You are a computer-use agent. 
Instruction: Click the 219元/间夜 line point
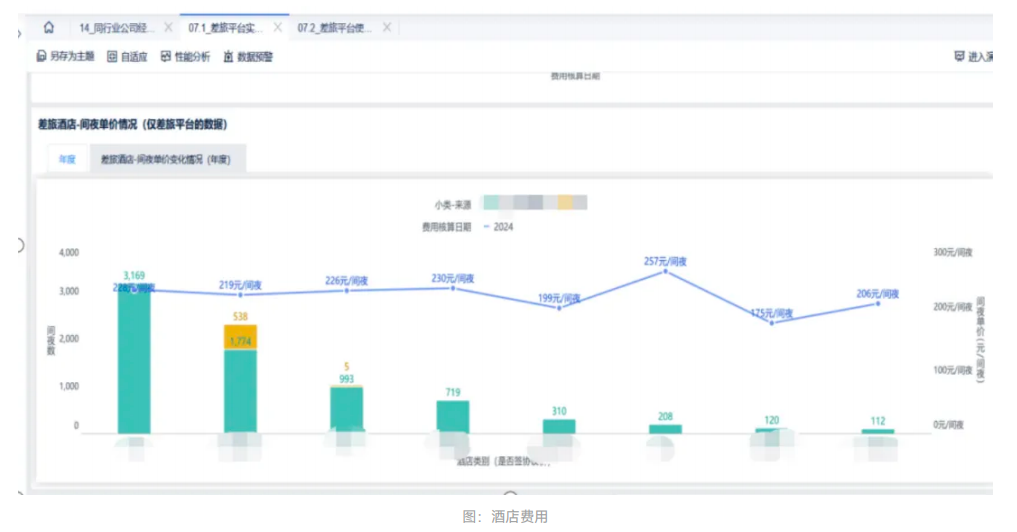click(x=241, y=295)
